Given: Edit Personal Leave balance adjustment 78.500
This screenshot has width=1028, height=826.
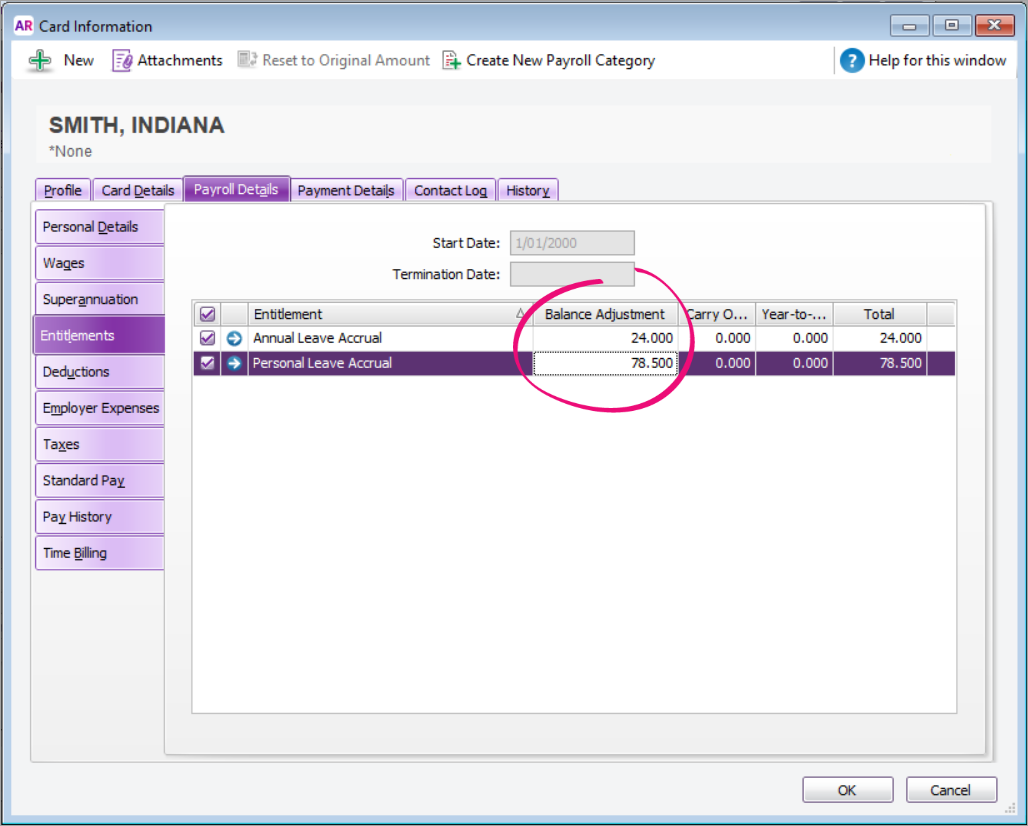Looking at the screenshot, I should (606, 363).
